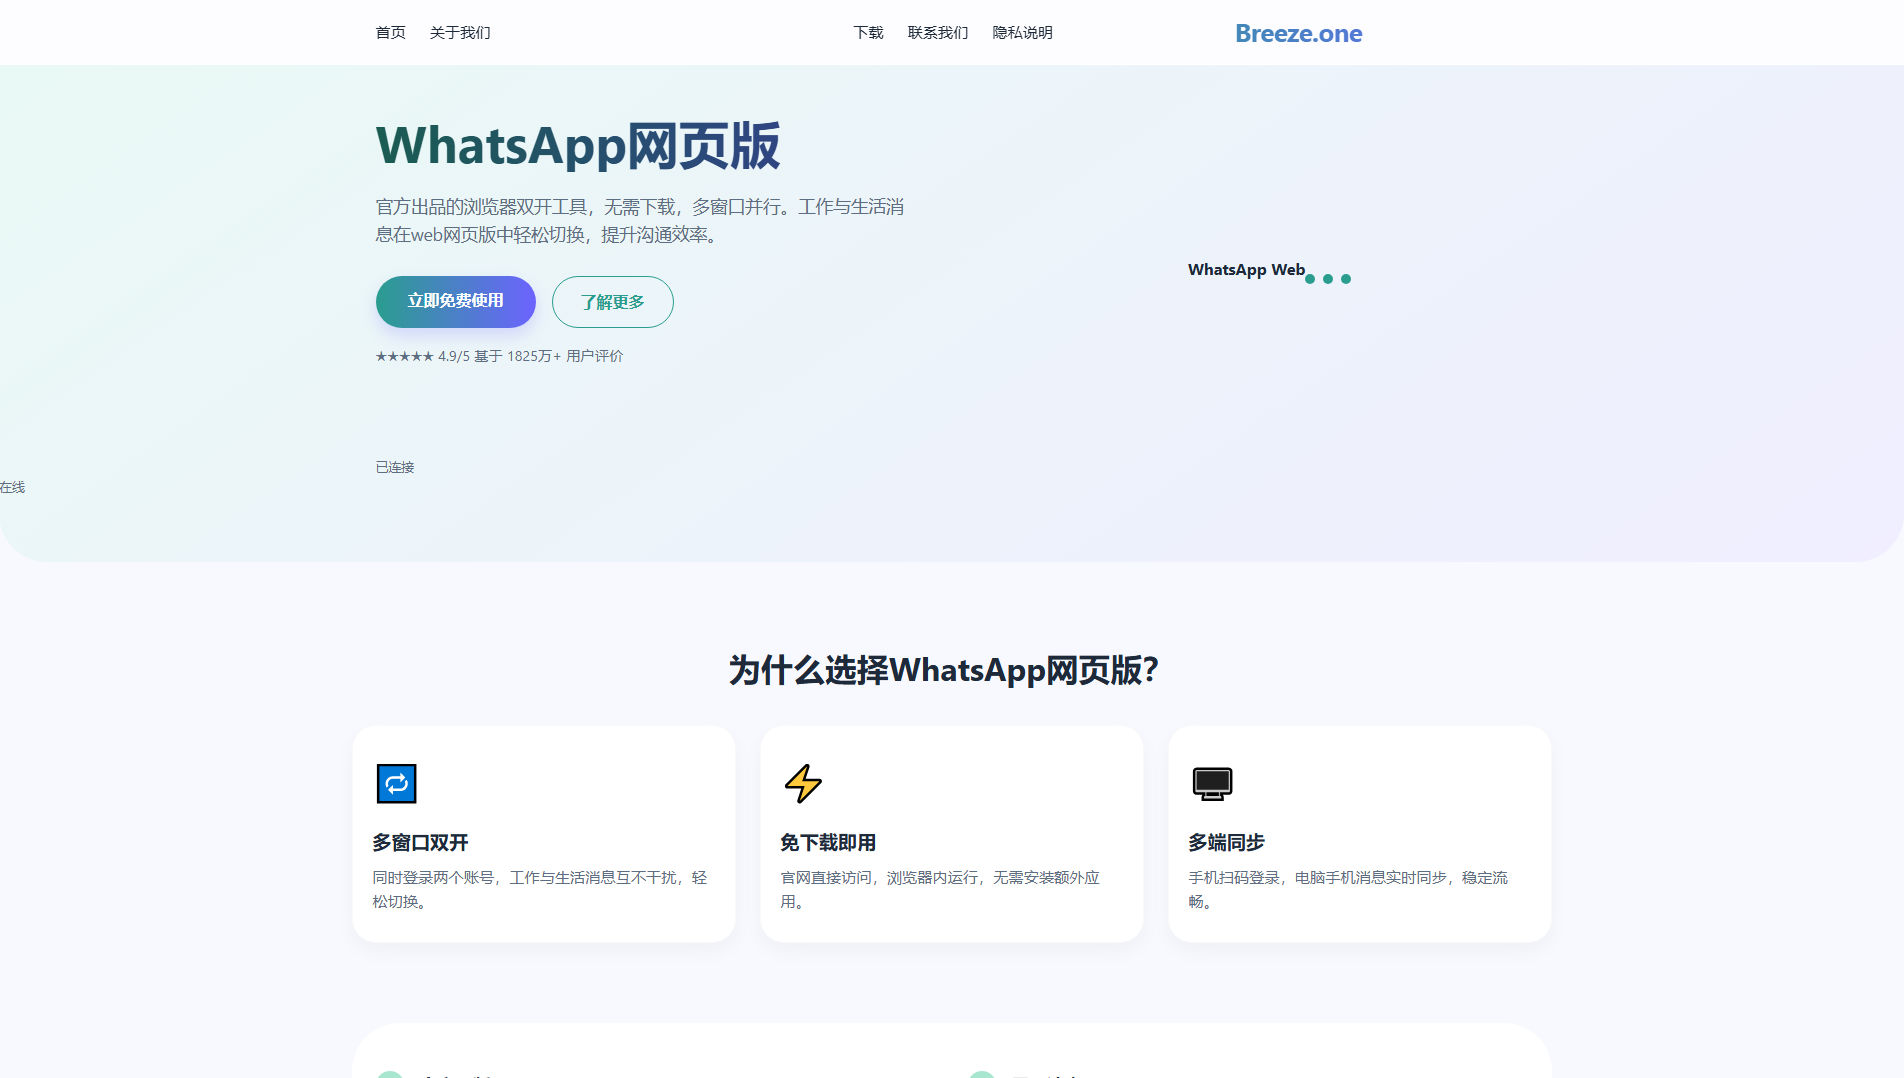
Task: Click the WhatsApp Web loading label
Action: coord(1246,270)
